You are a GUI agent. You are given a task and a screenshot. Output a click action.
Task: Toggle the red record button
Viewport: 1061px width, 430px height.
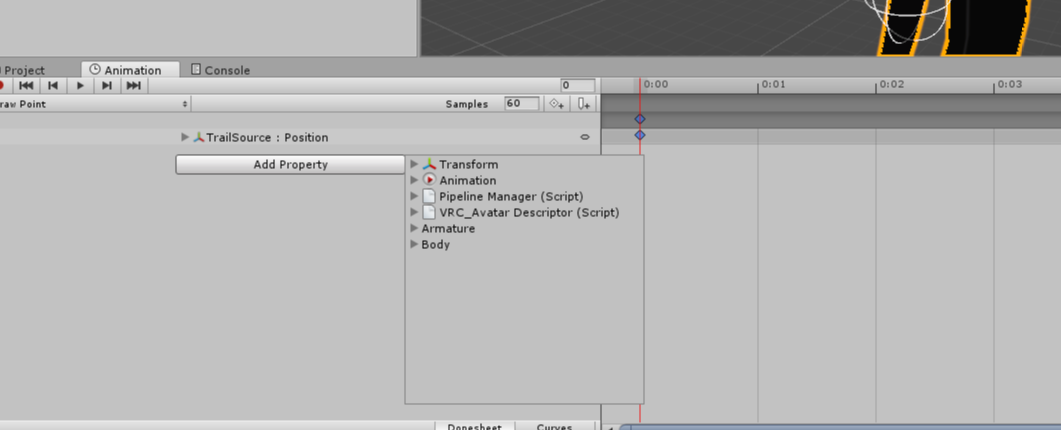pos(3,85)
